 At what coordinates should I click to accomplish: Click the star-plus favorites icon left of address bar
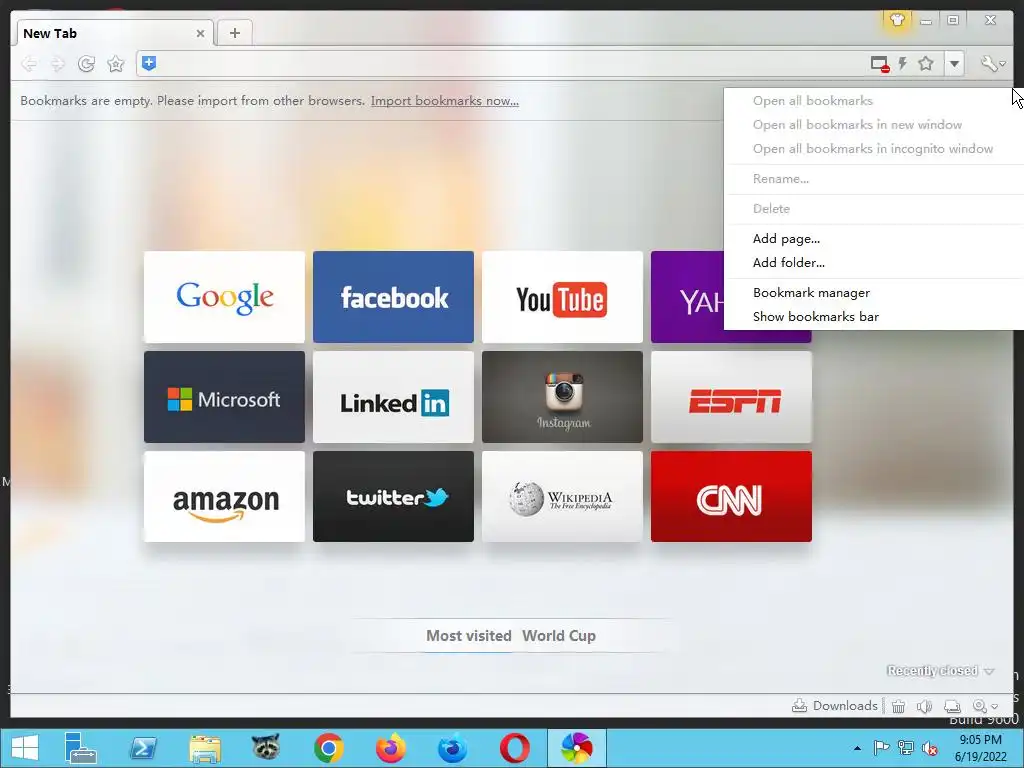click(x=116, y=63)
